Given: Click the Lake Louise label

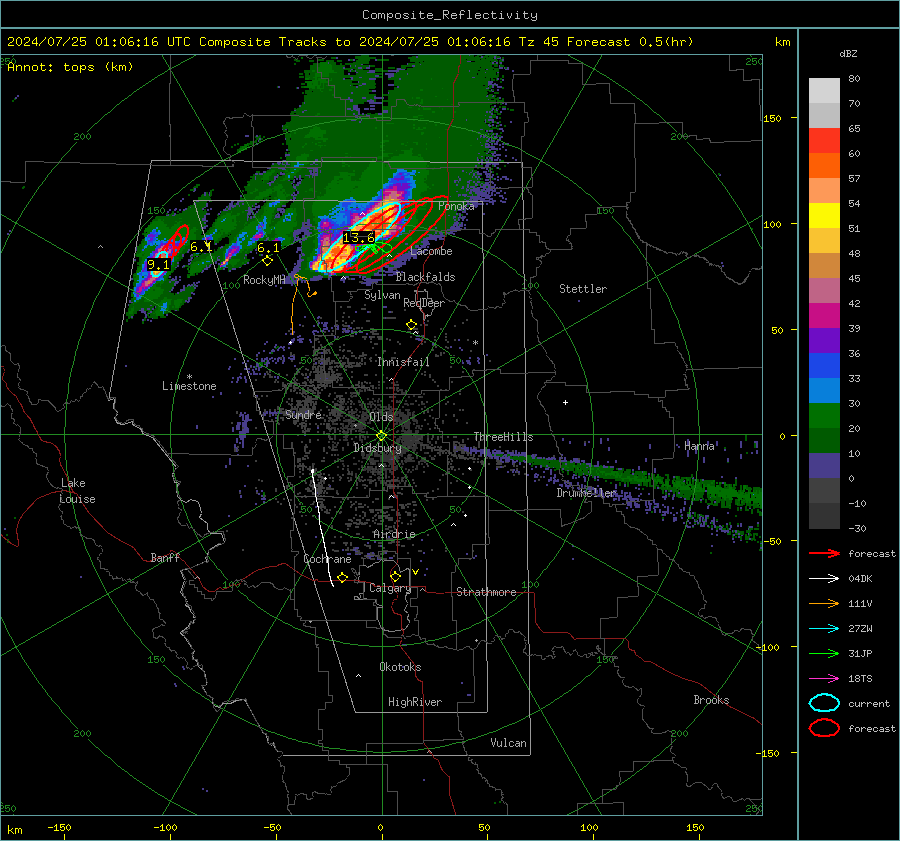Looking at the screenshot, I should tap(78, 491).
